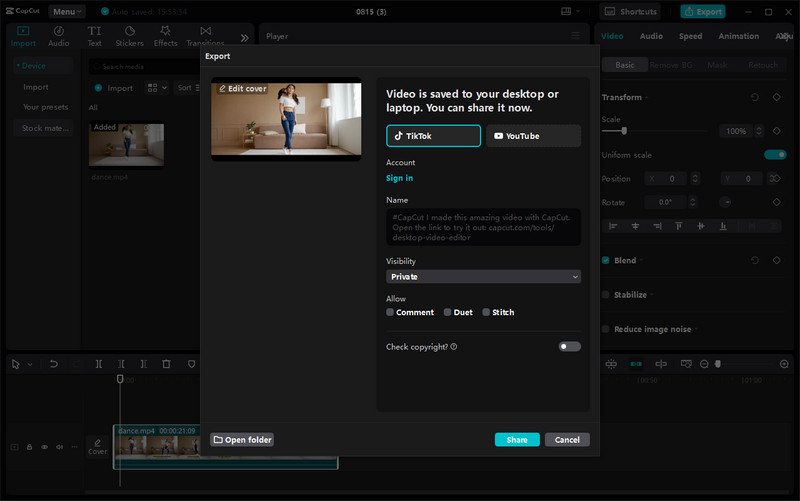
Task: Cancel the Export dialog
Action: point(567,440)
